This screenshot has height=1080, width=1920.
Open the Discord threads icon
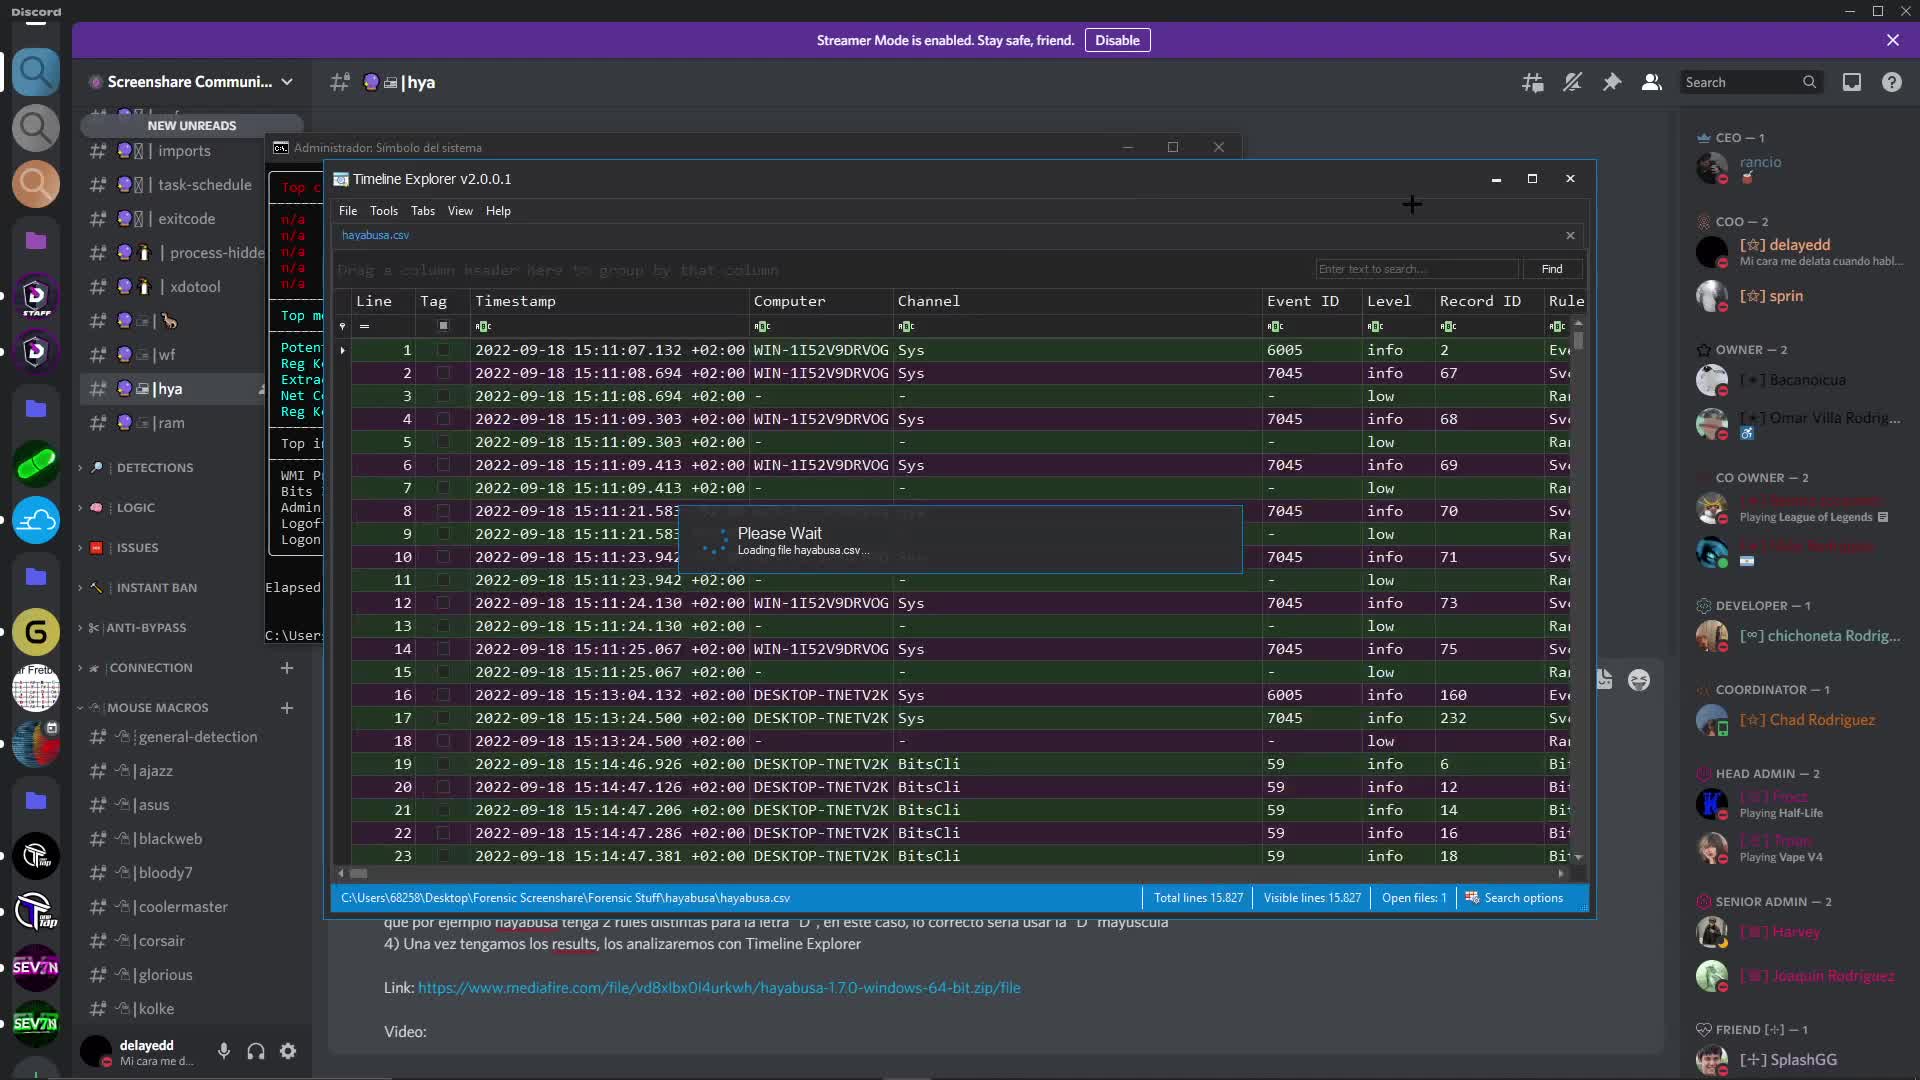click(1532, 83)
